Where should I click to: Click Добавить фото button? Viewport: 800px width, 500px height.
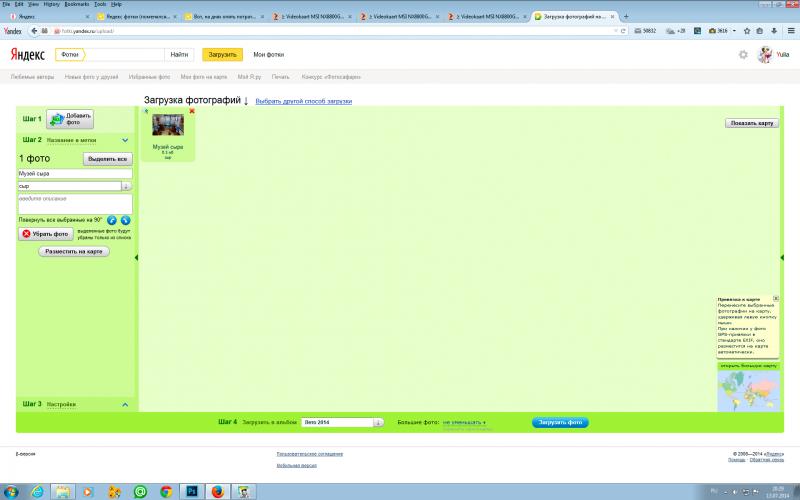click(70, 119)
